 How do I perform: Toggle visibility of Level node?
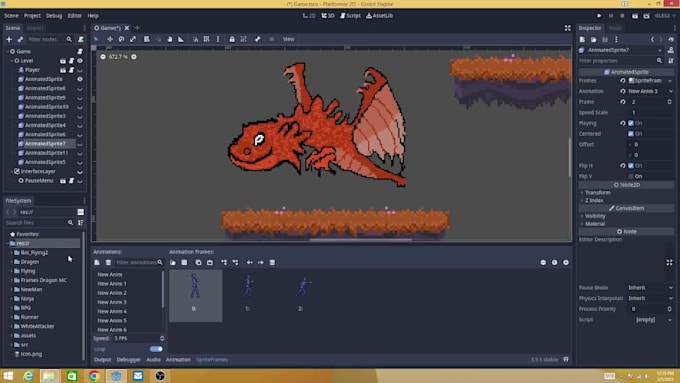(80, 61)
